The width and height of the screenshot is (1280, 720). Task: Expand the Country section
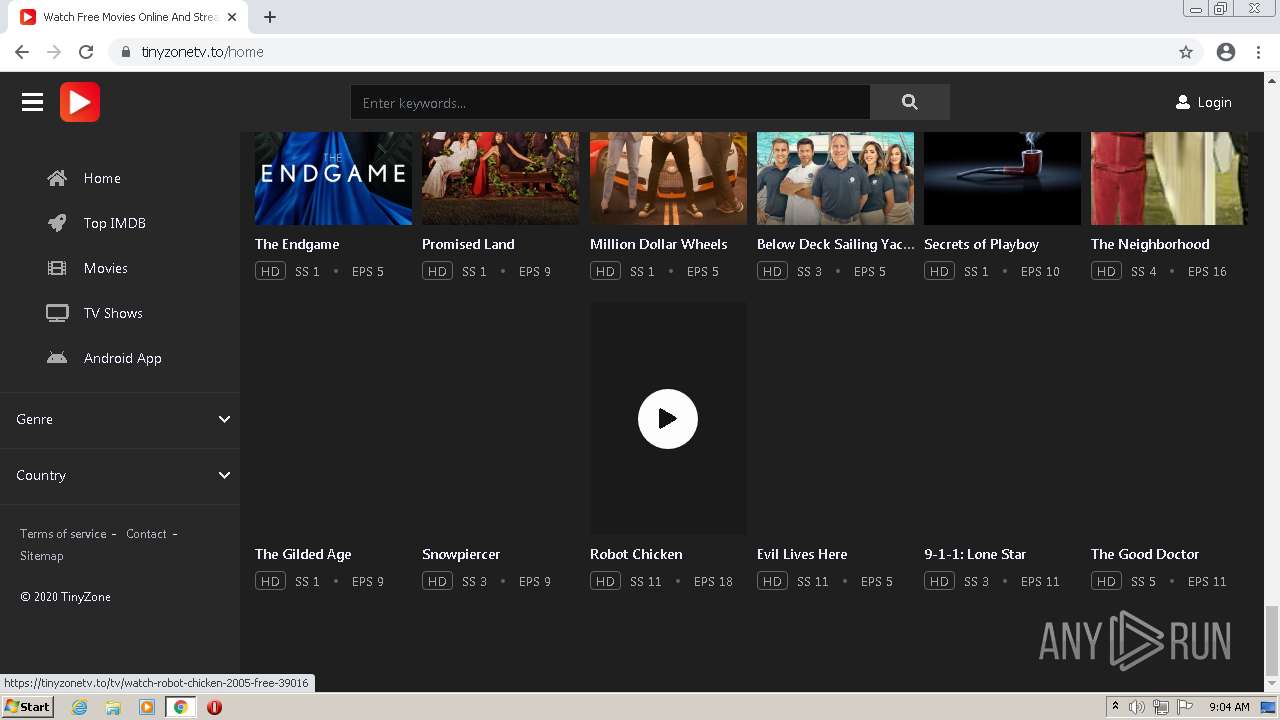click(120, 475)
